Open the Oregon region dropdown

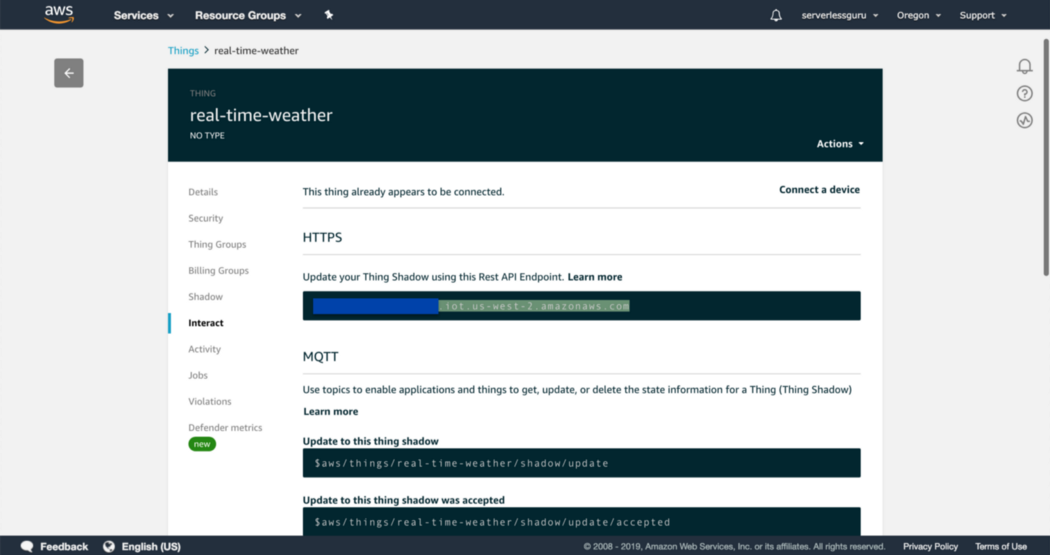(919, 15)
